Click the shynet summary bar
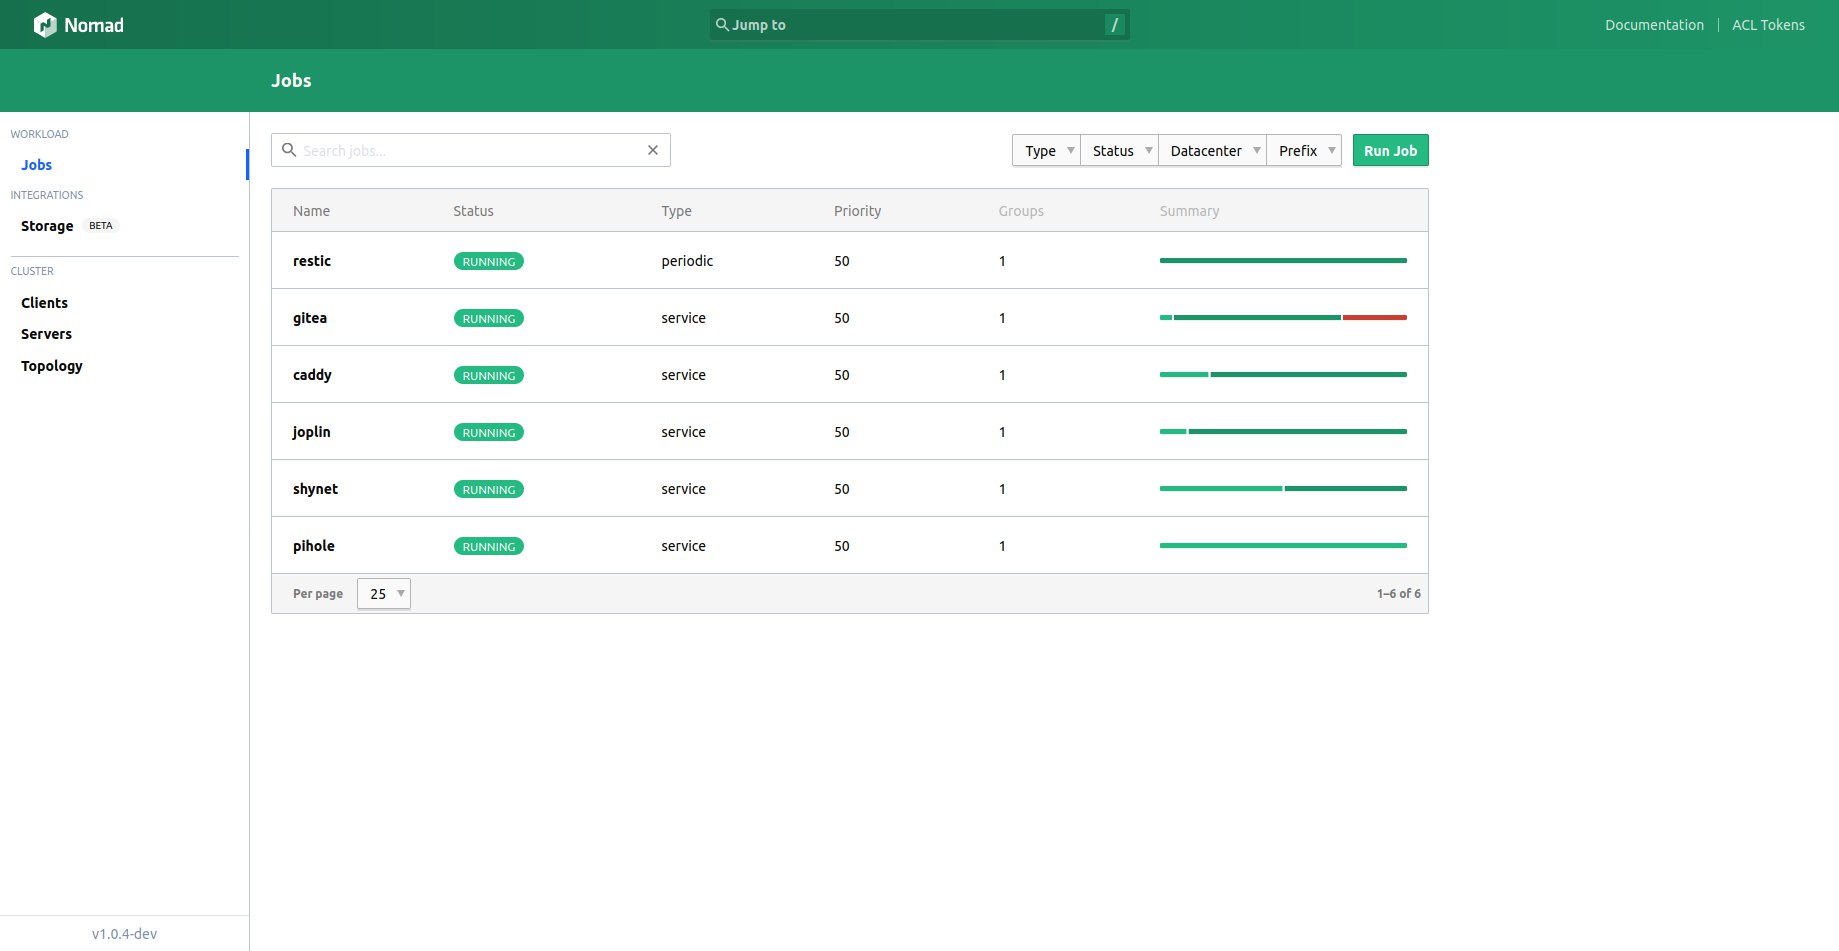Viewport: 1839px width, 951px height. (x=1283, y=488)
